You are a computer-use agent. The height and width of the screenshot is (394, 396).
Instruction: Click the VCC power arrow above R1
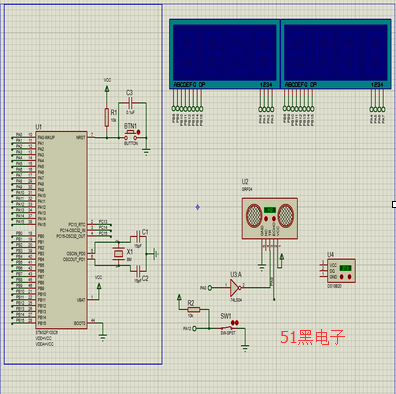[x=107, y=89]
